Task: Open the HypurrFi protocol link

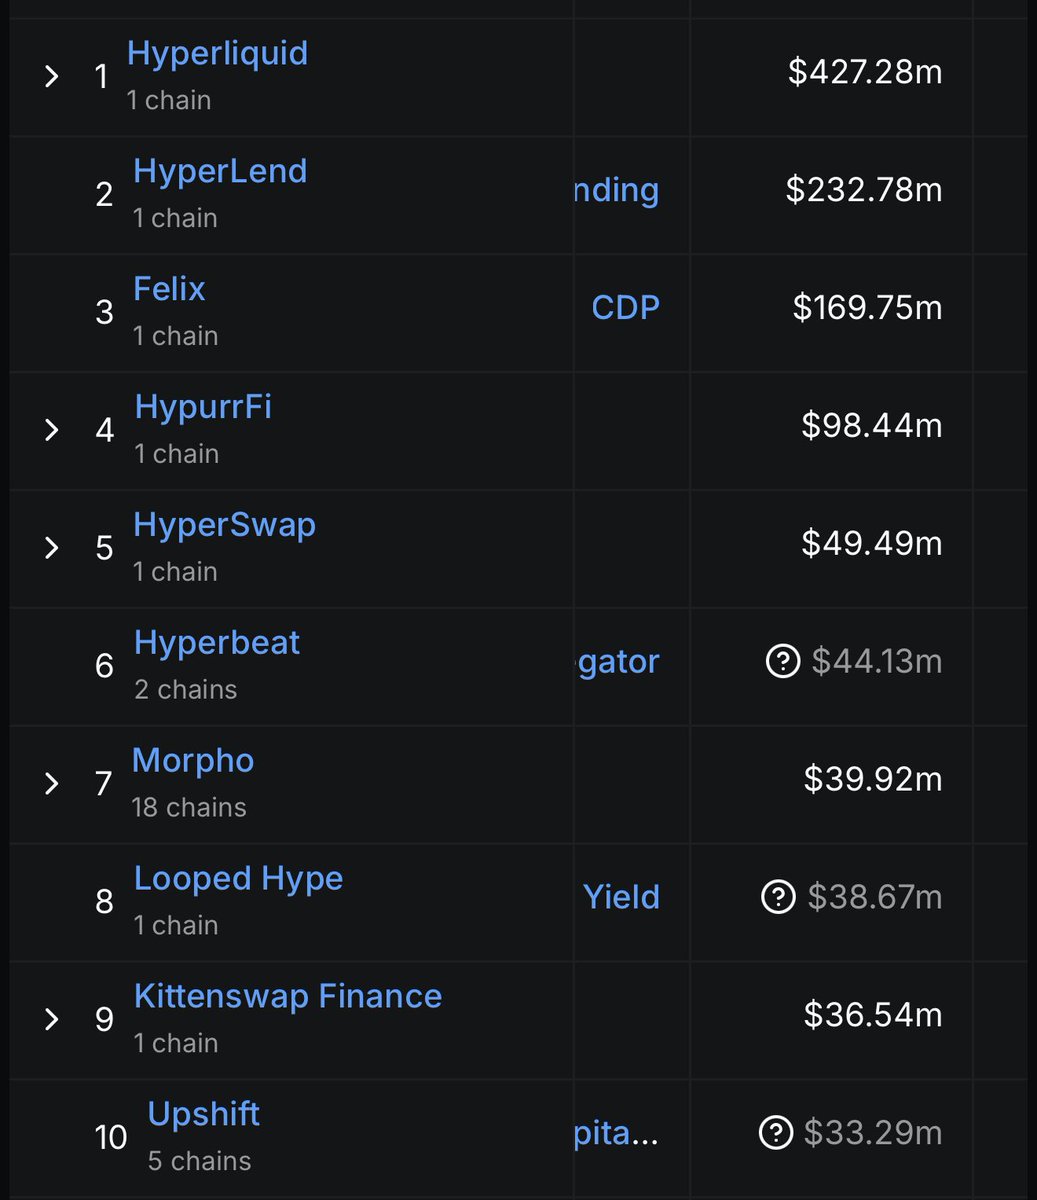Action: [x=203, y=407]
